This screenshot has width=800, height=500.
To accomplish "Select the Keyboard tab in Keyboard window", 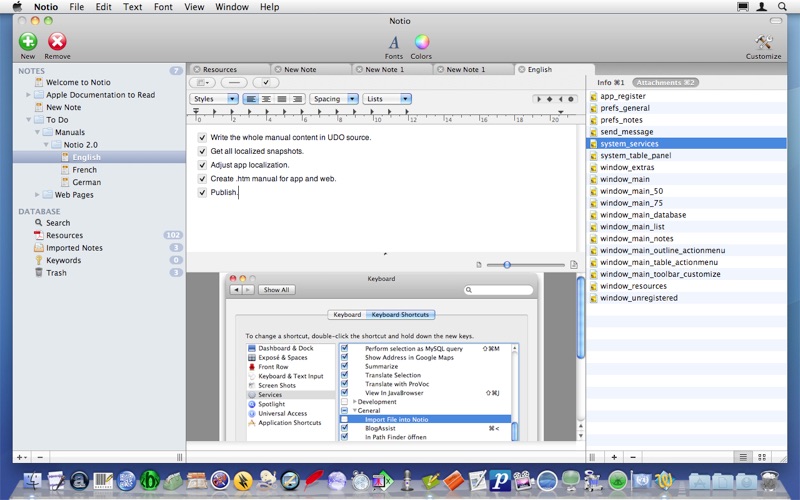I will click(x=347, y=315).
